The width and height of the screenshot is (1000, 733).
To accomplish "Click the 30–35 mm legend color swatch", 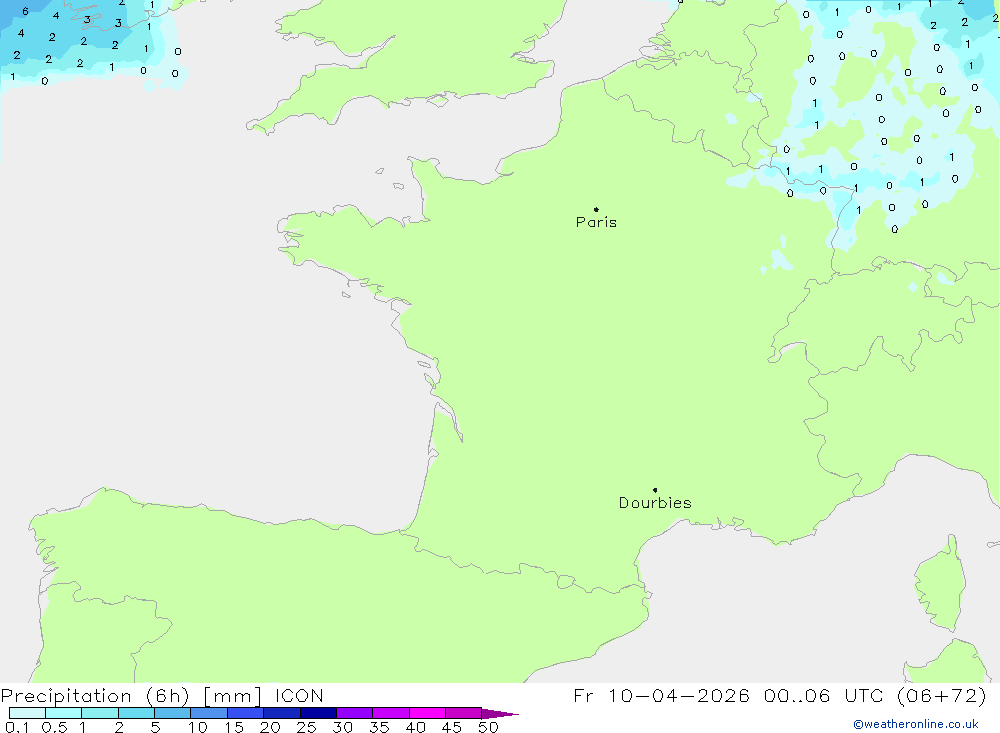I will click(x=355, y=713).
